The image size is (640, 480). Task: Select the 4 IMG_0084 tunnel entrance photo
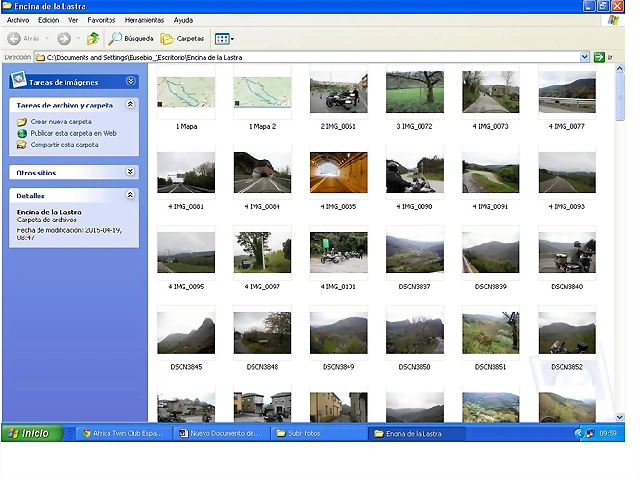click(262, 173)
